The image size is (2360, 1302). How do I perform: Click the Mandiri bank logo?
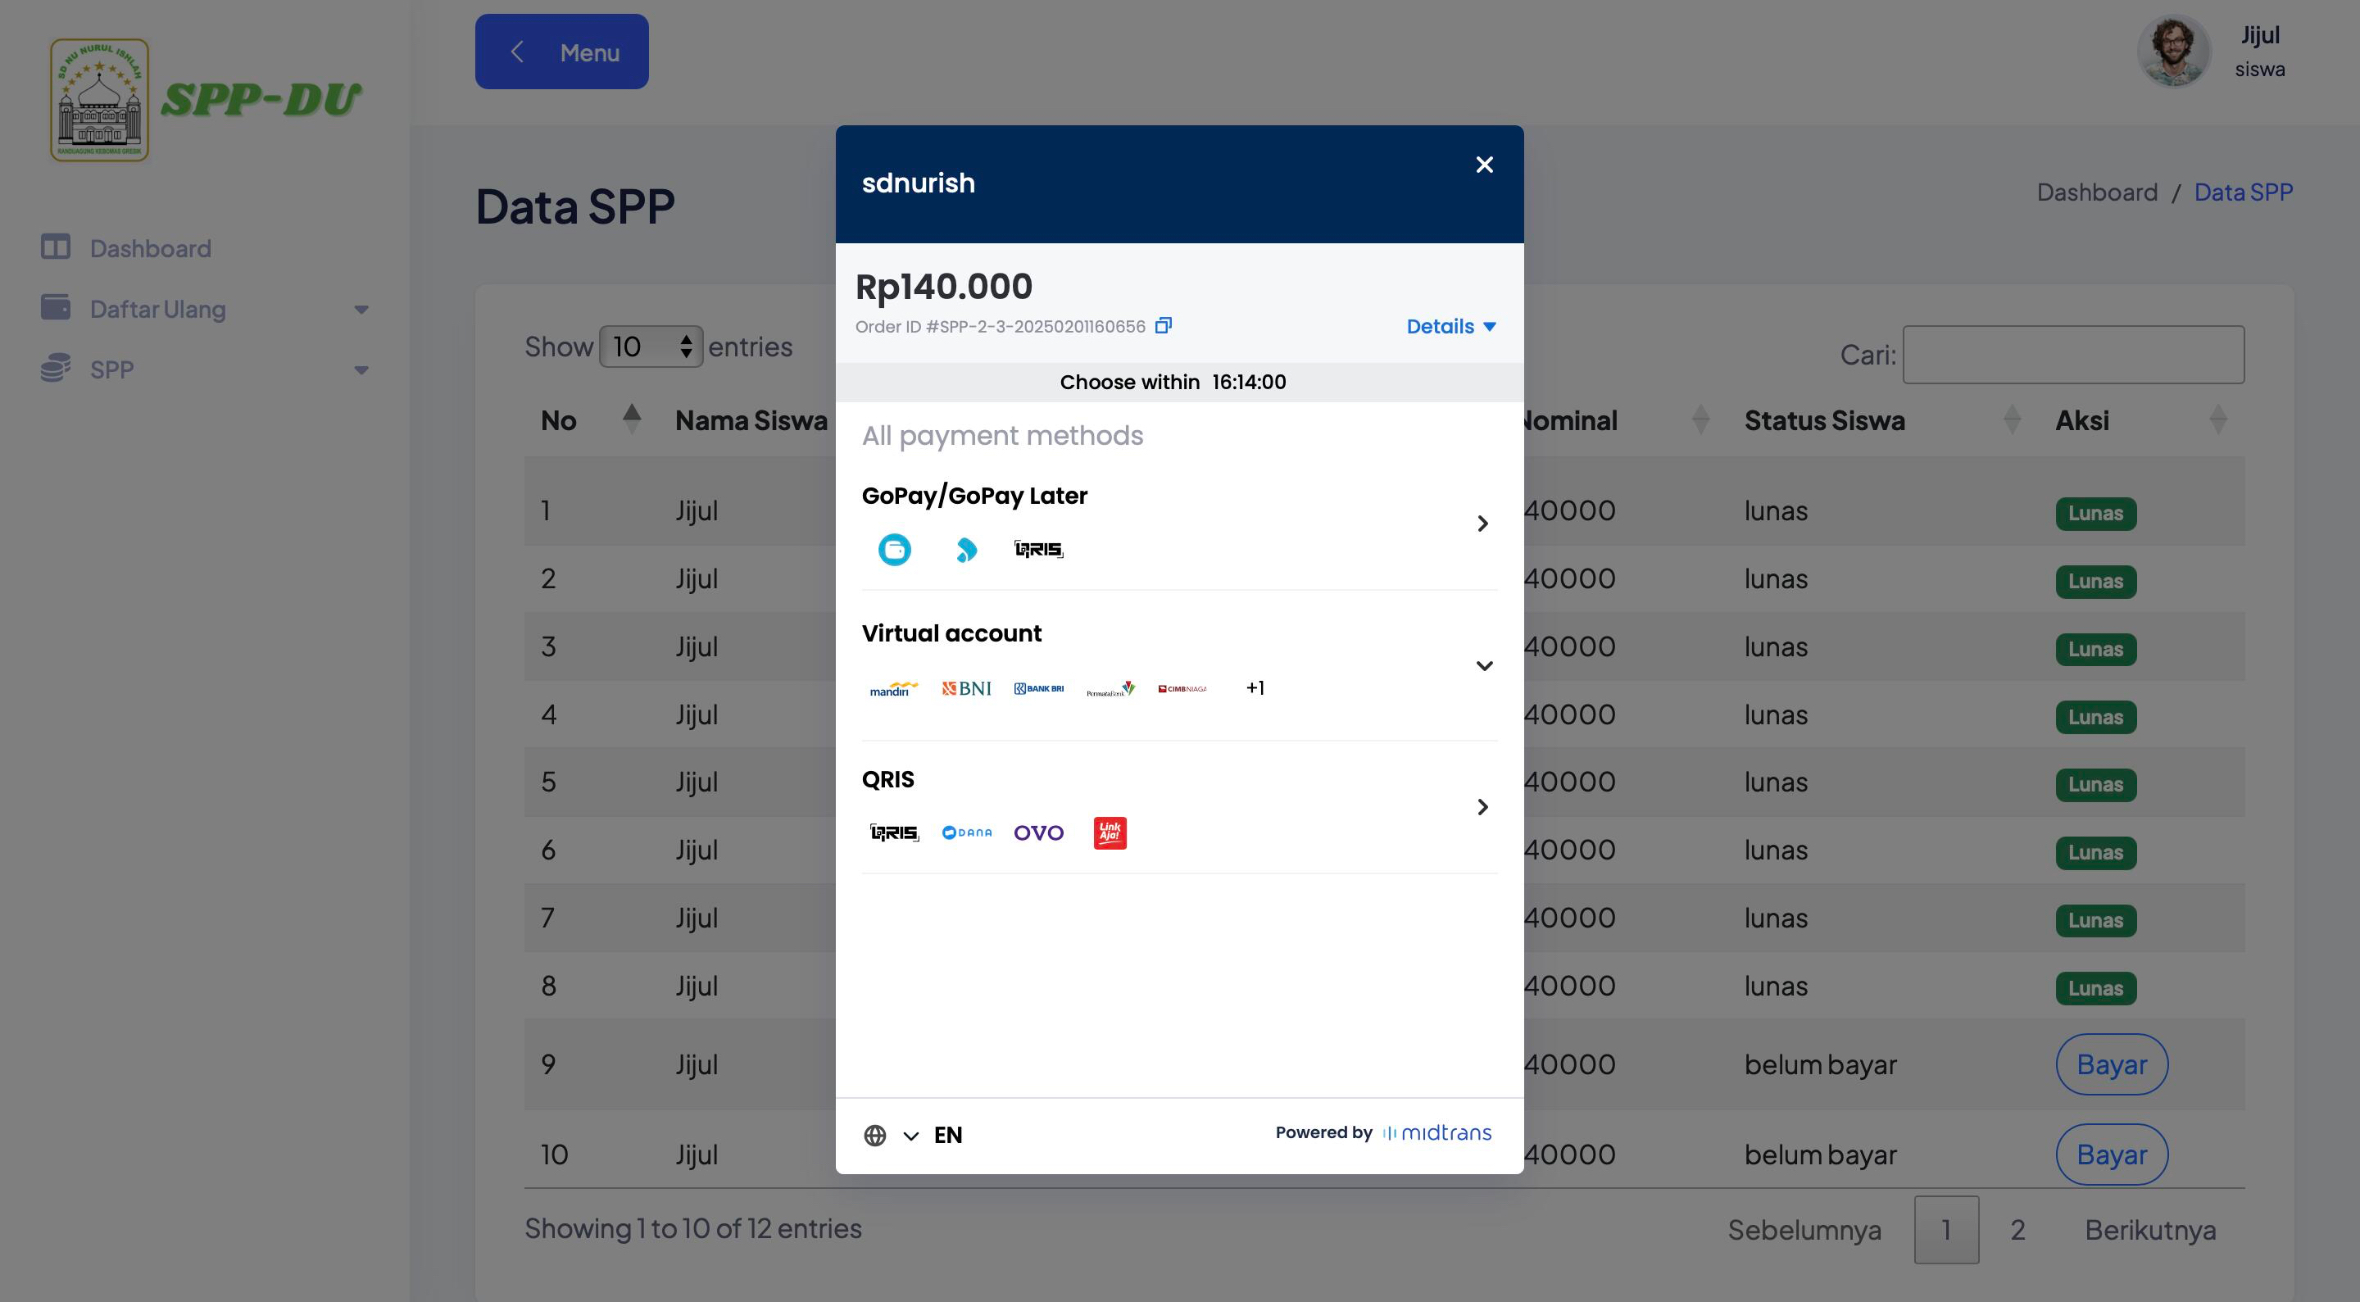tap(893, 689)
